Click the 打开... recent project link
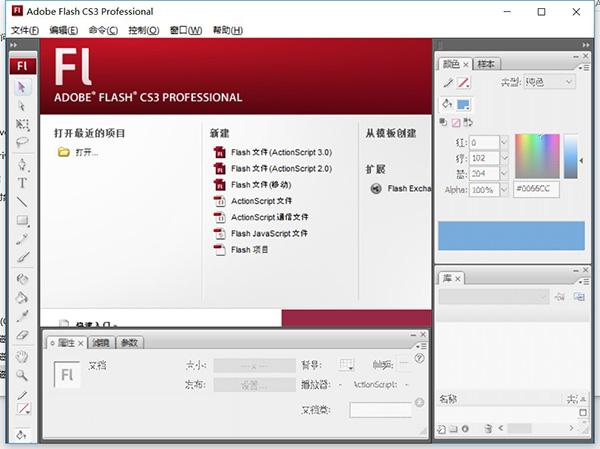The height and width of the screenshot is (449, 600). click(x=86, y=152)
